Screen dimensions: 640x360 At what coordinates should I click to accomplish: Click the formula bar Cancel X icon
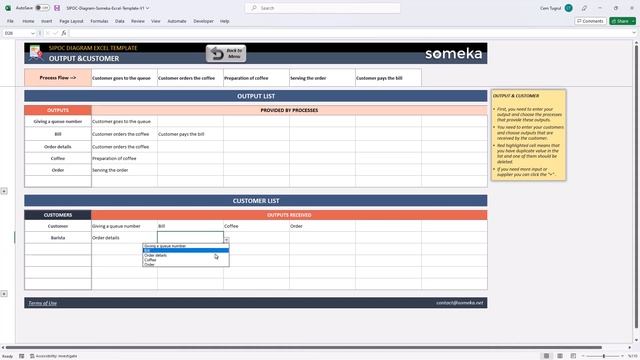[48, 33]
